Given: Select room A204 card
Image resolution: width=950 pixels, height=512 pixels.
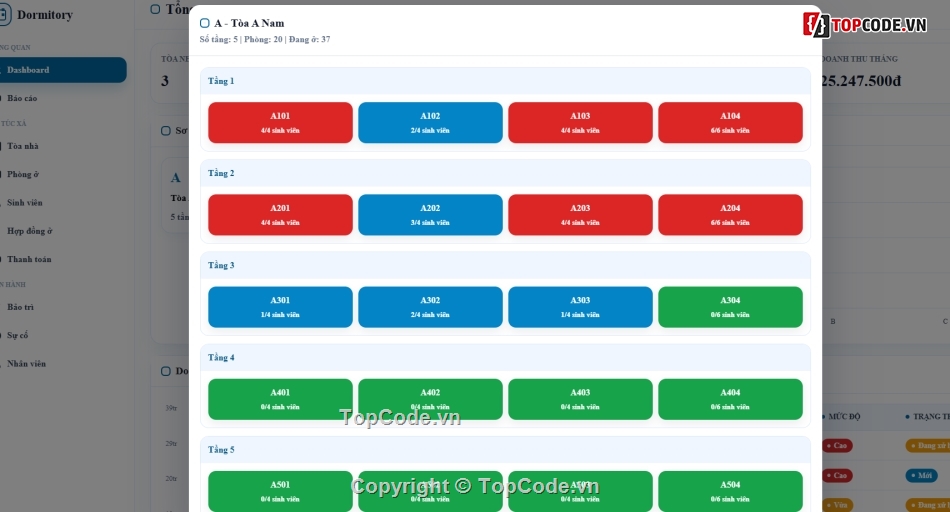Looking at the screenshot, I should pos(730,214).
